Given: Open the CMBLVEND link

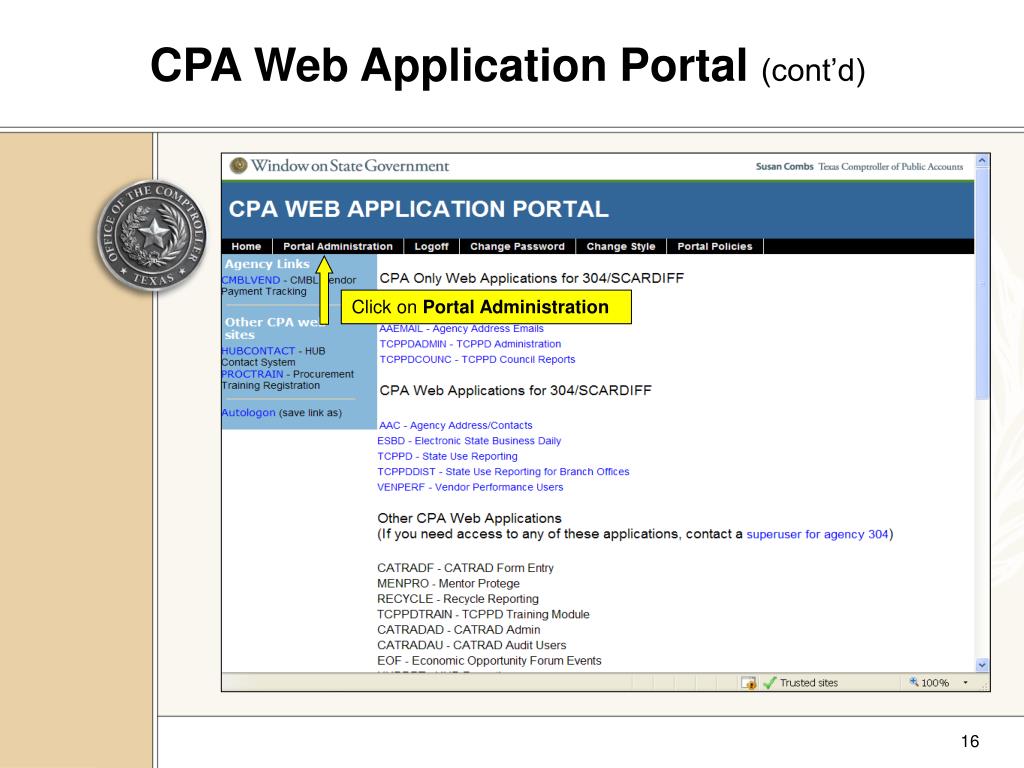Looking at the screenshot, I should [x=251, y=280].
